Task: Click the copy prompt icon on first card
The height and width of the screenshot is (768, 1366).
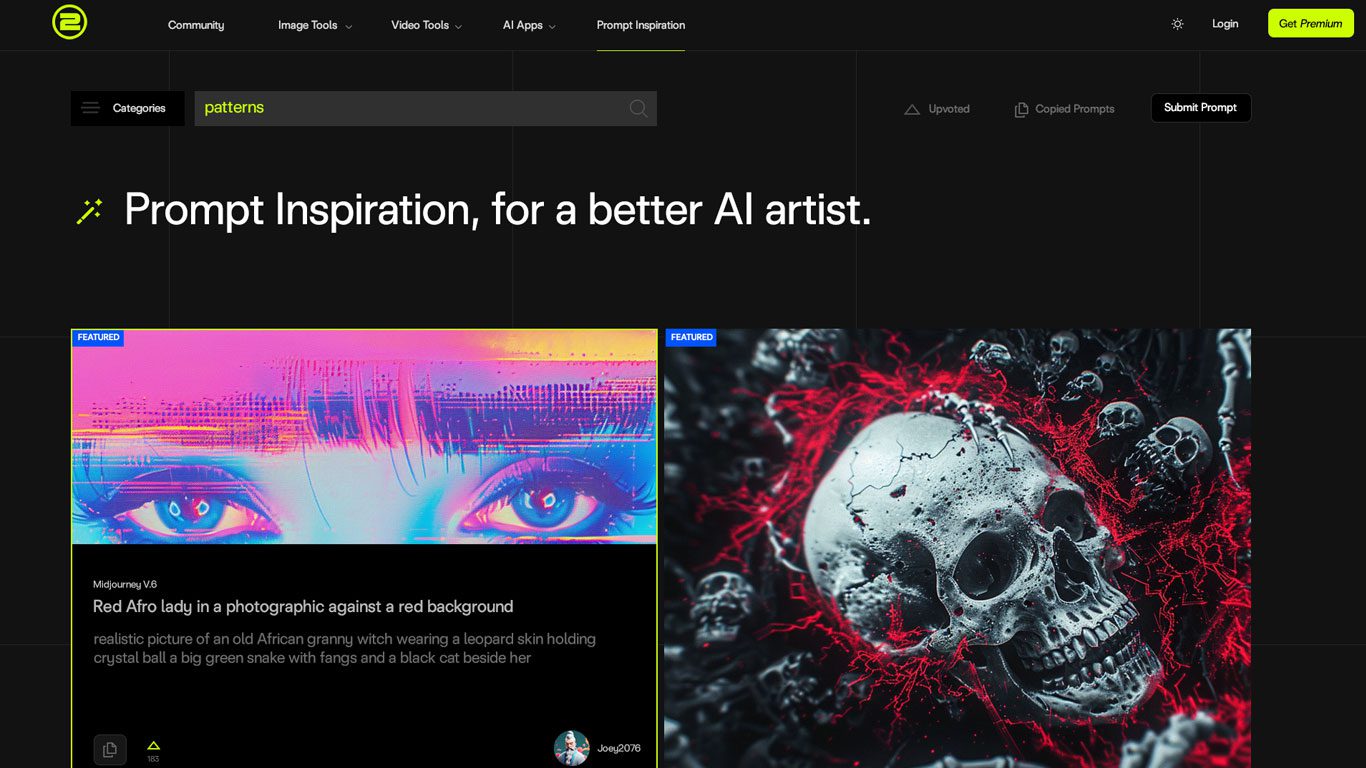Action: coord(110,749)
